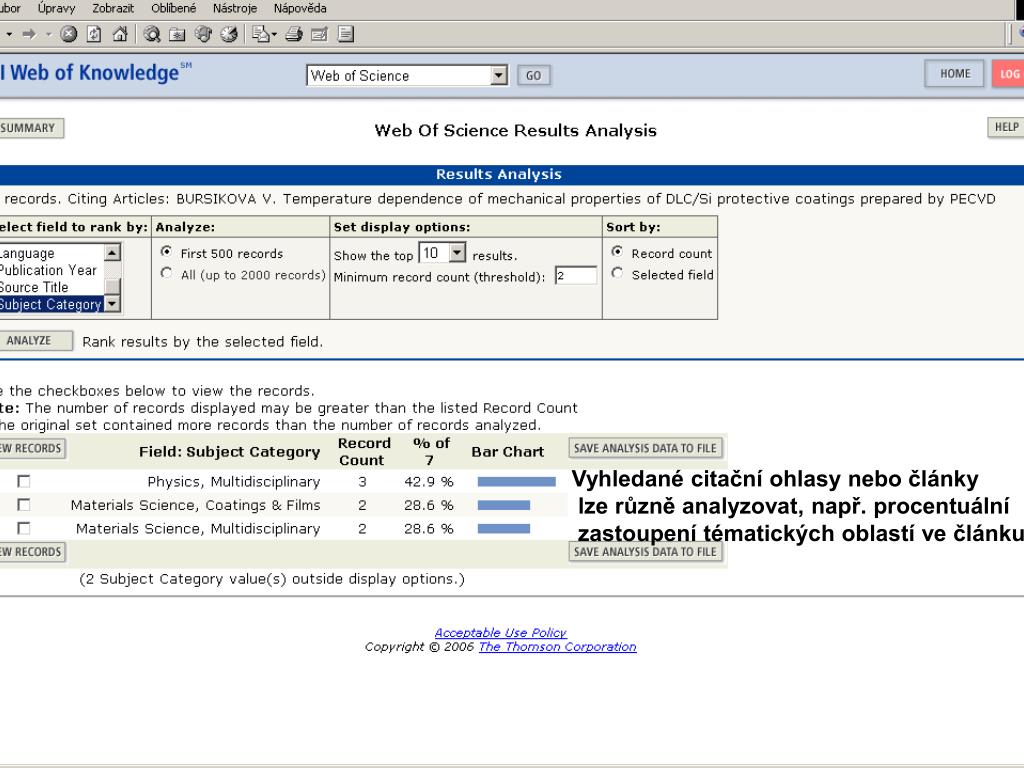
Task: Sort by Record count radio button
Action: [617, 252]
